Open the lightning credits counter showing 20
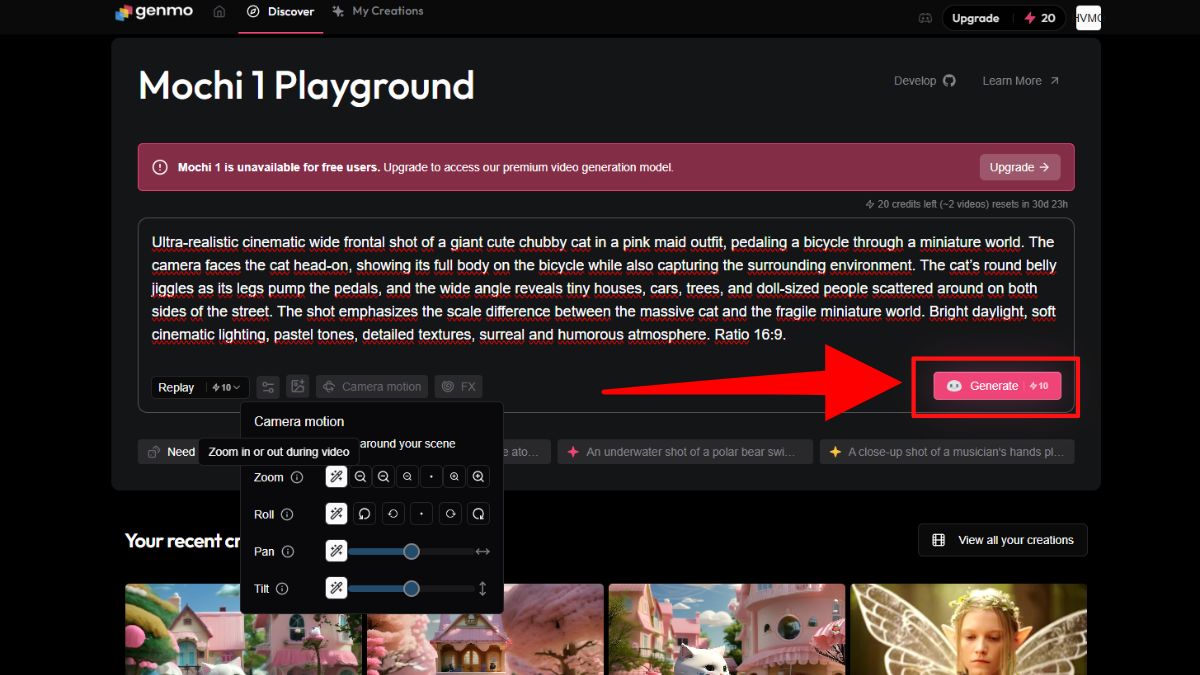Viewport: 1200px width, 675px height. [1039, 18]
